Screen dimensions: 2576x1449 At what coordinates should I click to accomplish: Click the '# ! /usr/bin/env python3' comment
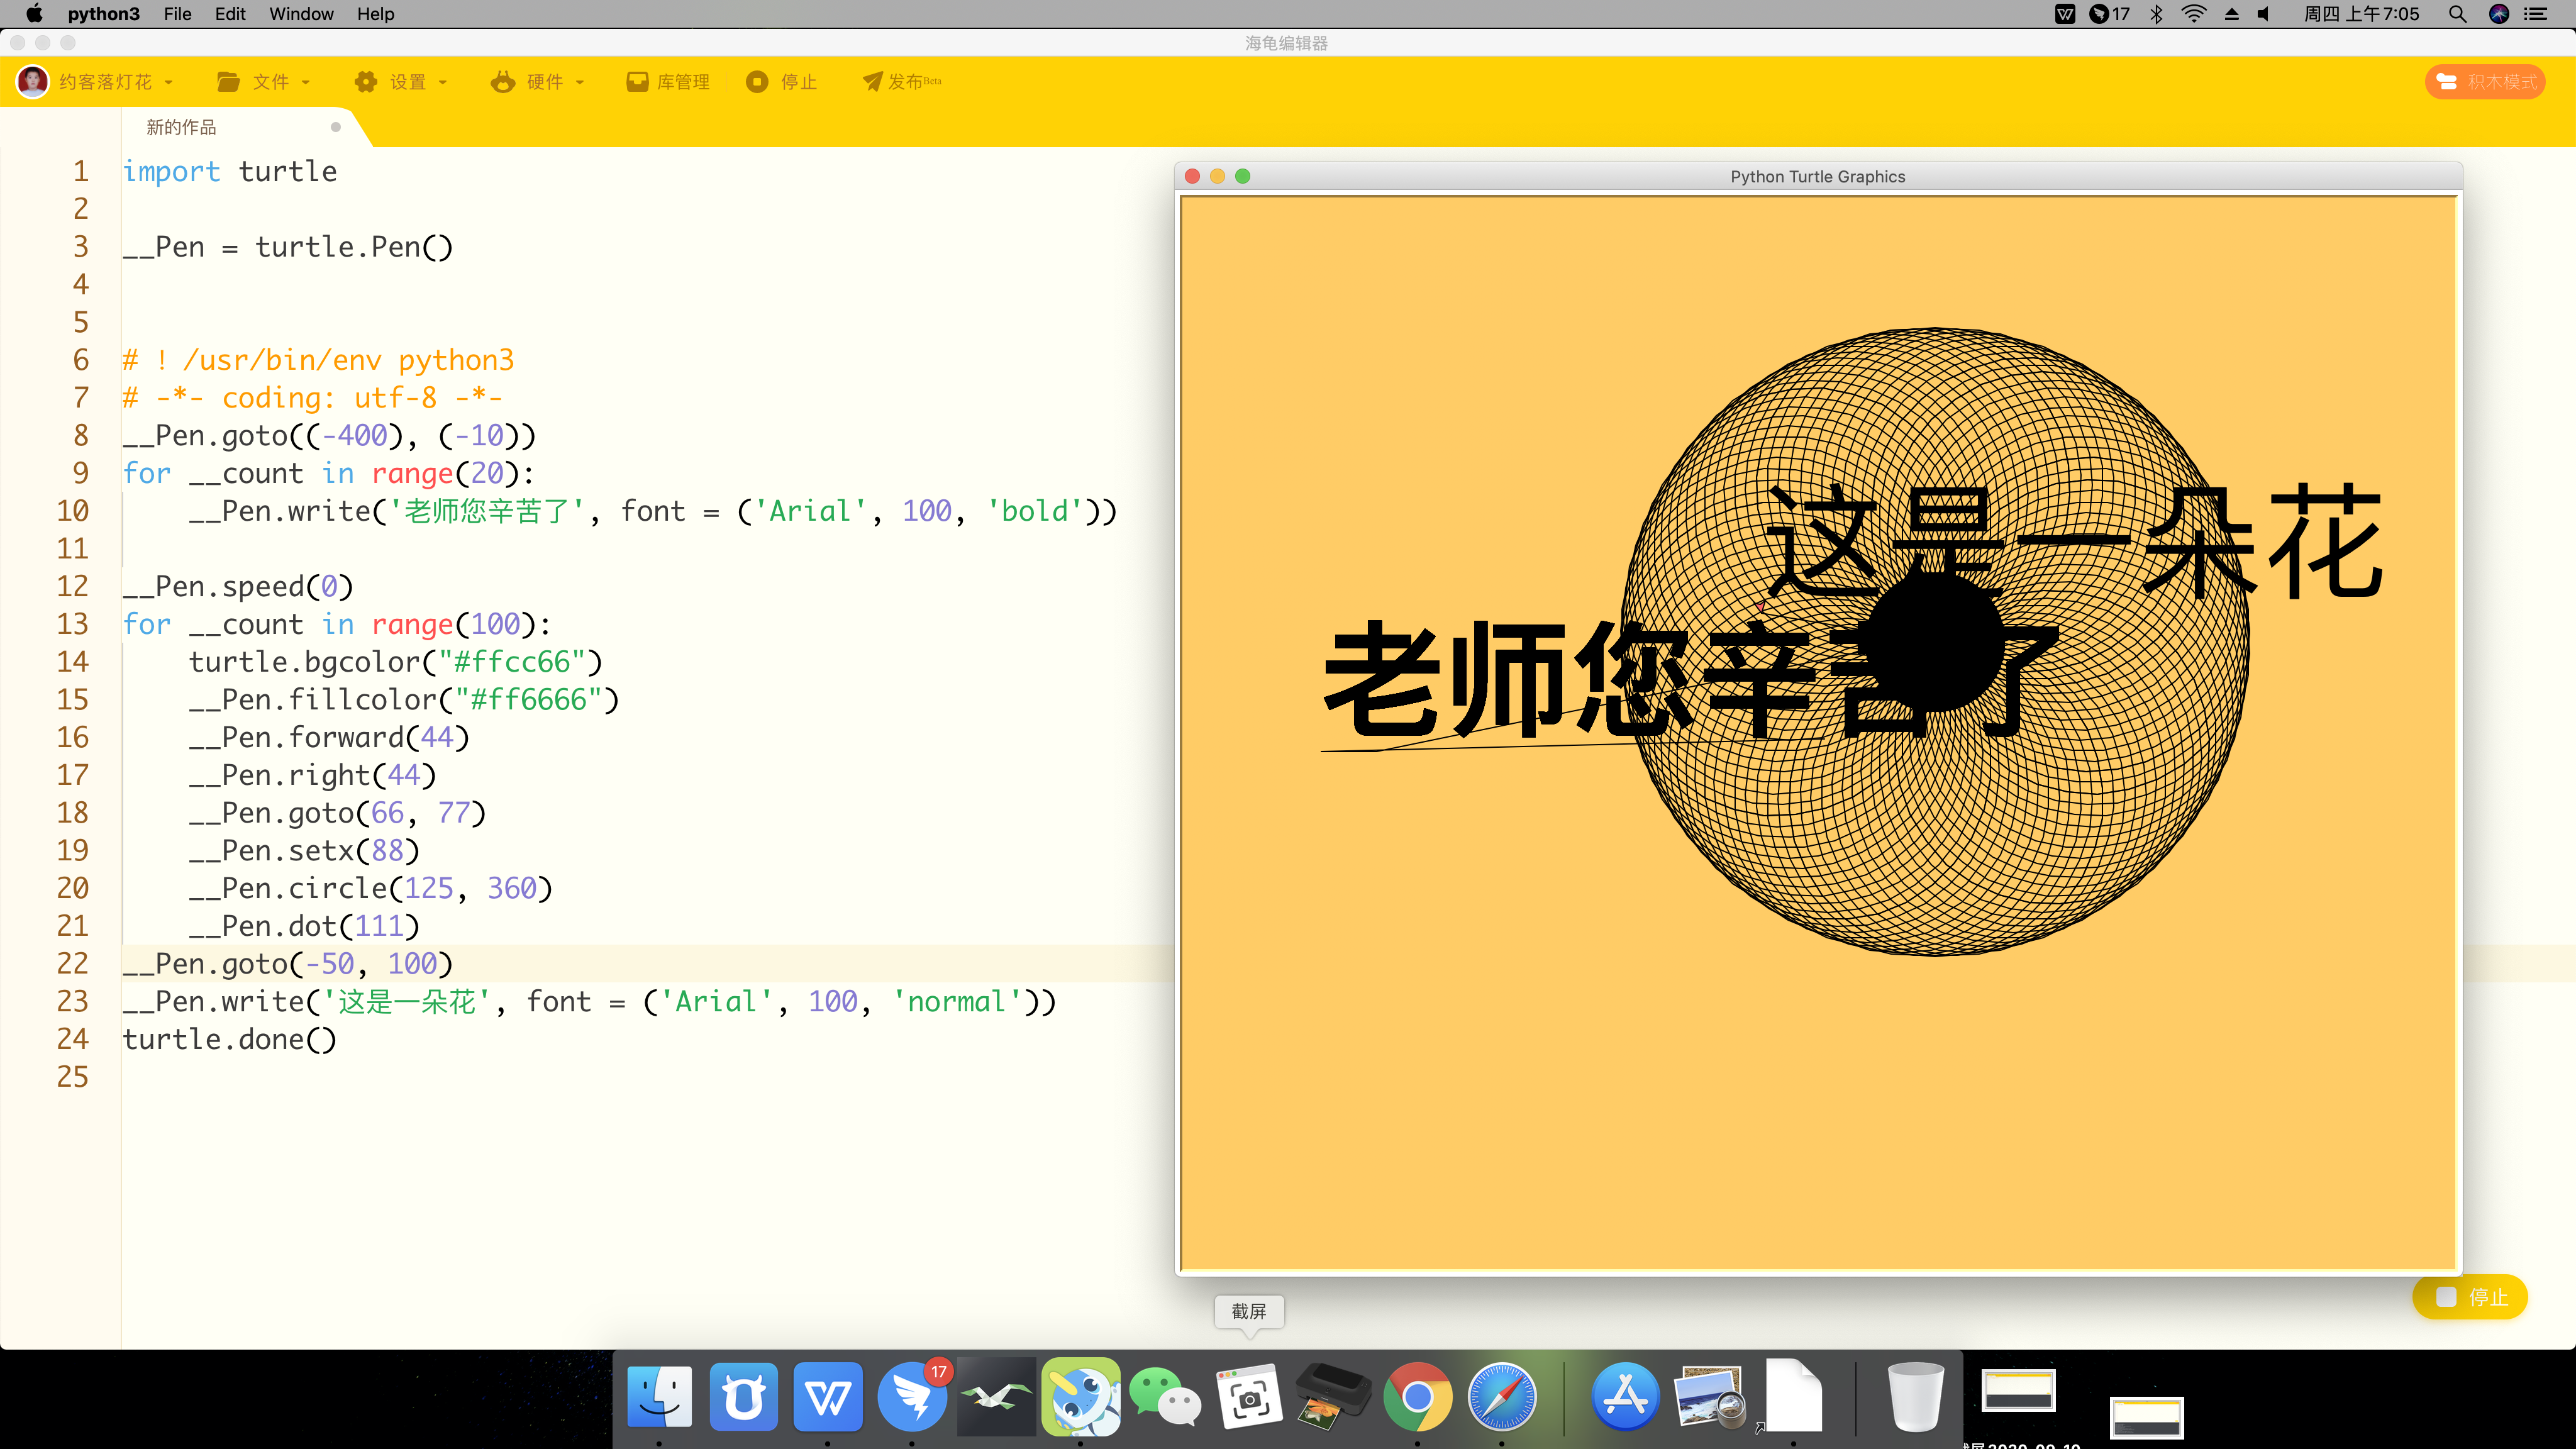(318, 360)
